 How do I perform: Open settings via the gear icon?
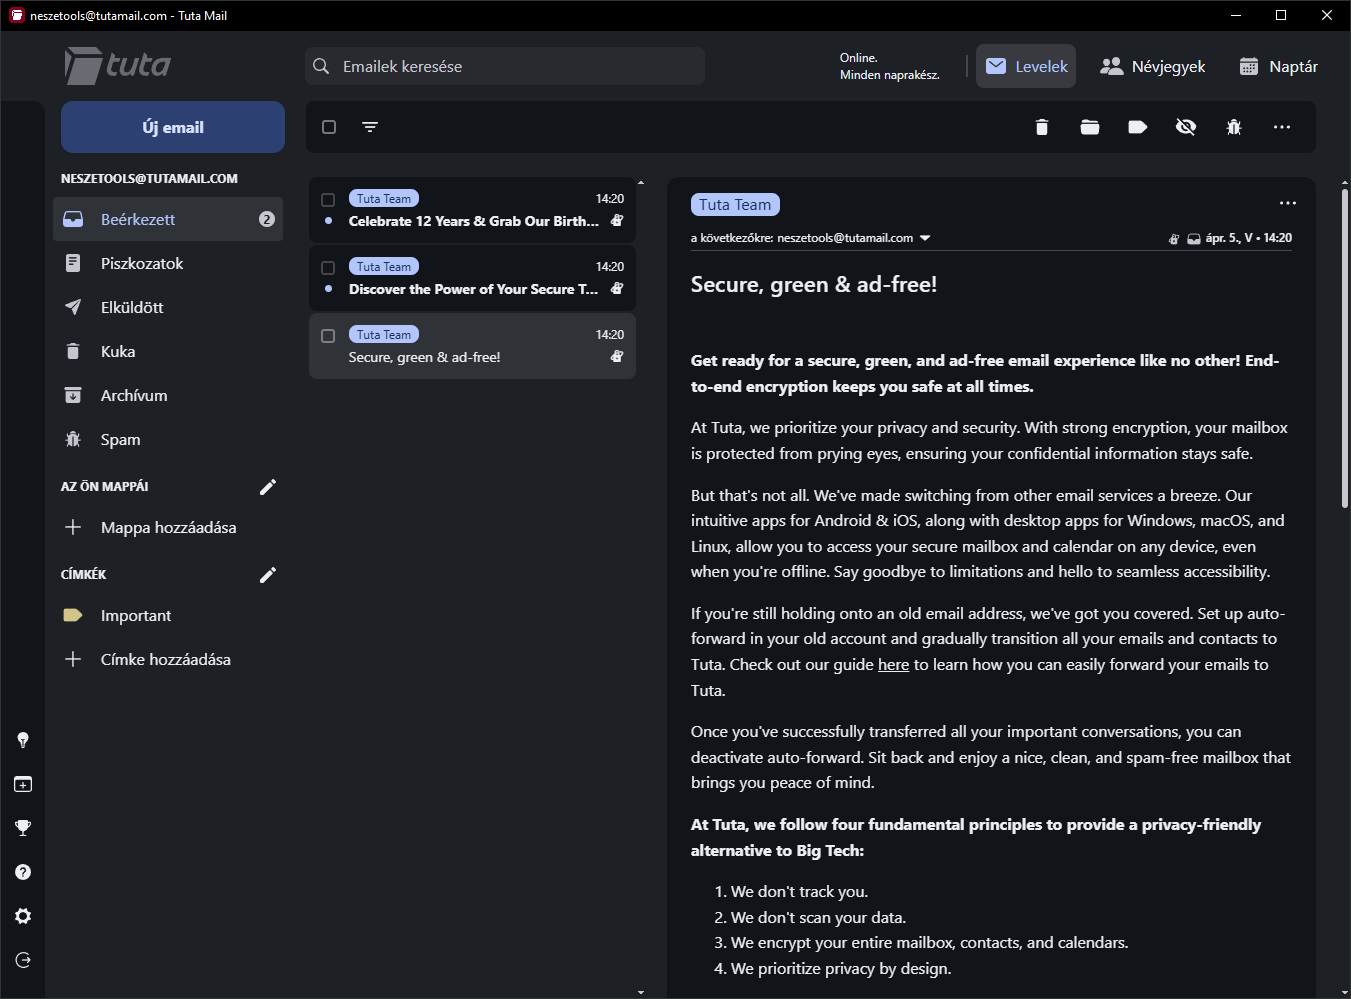(x=23, y=916)
